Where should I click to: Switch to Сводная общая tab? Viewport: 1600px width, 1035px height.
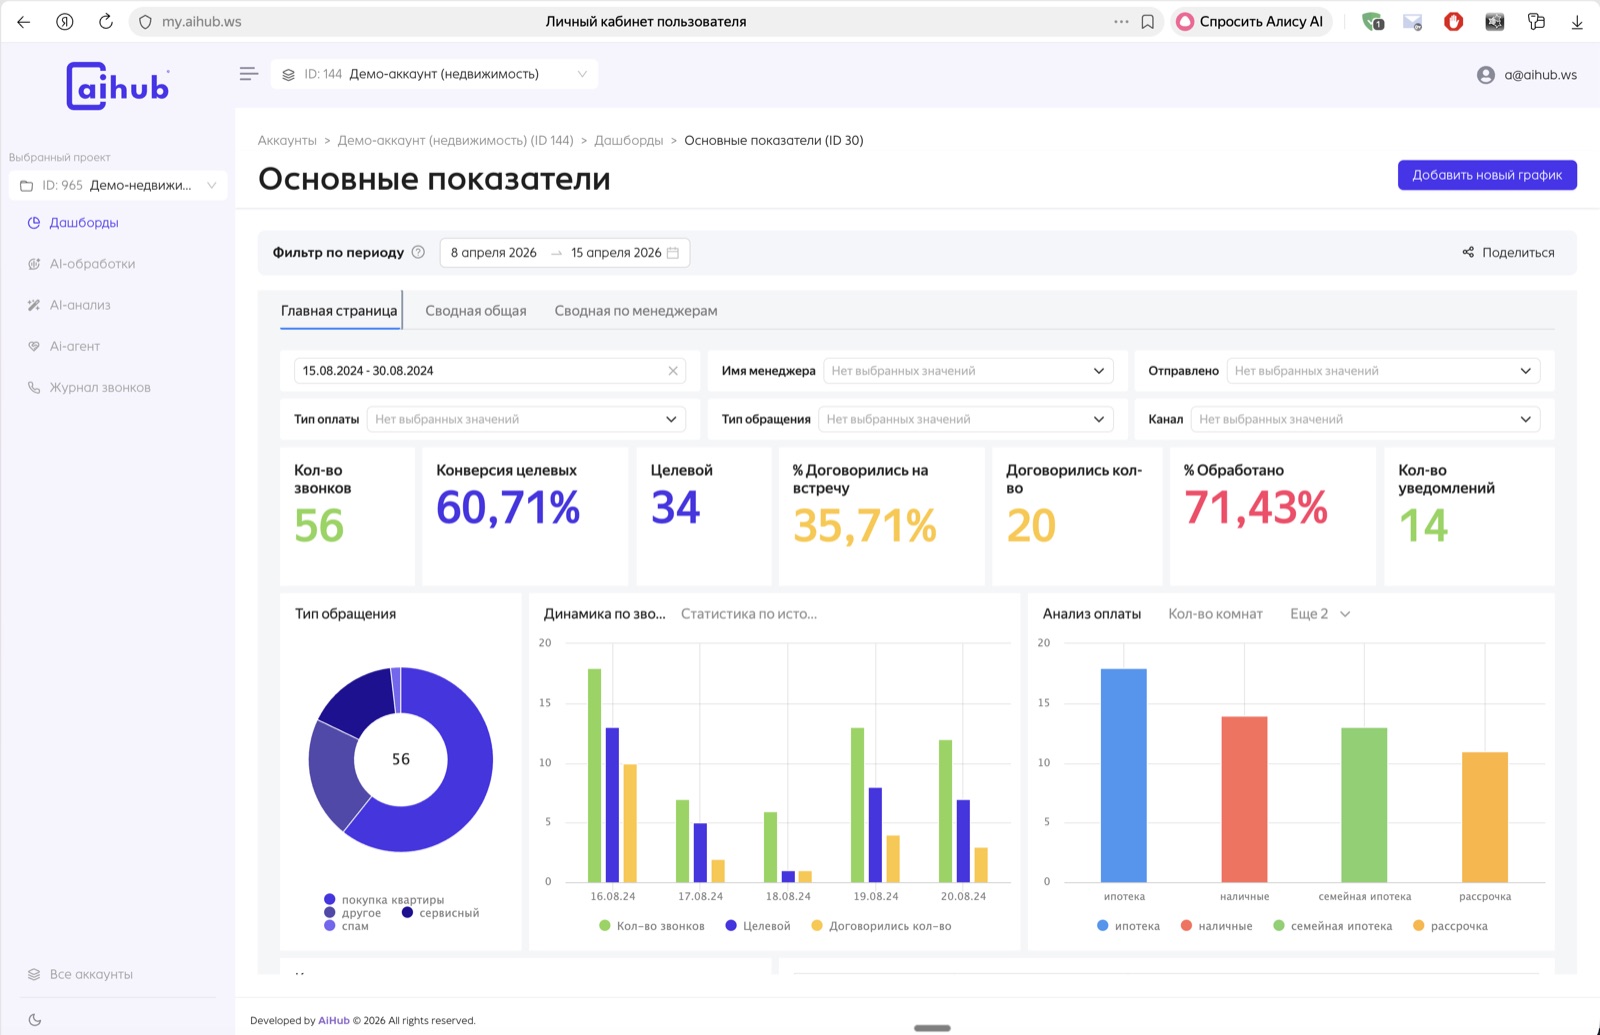[x=475, y=311]
